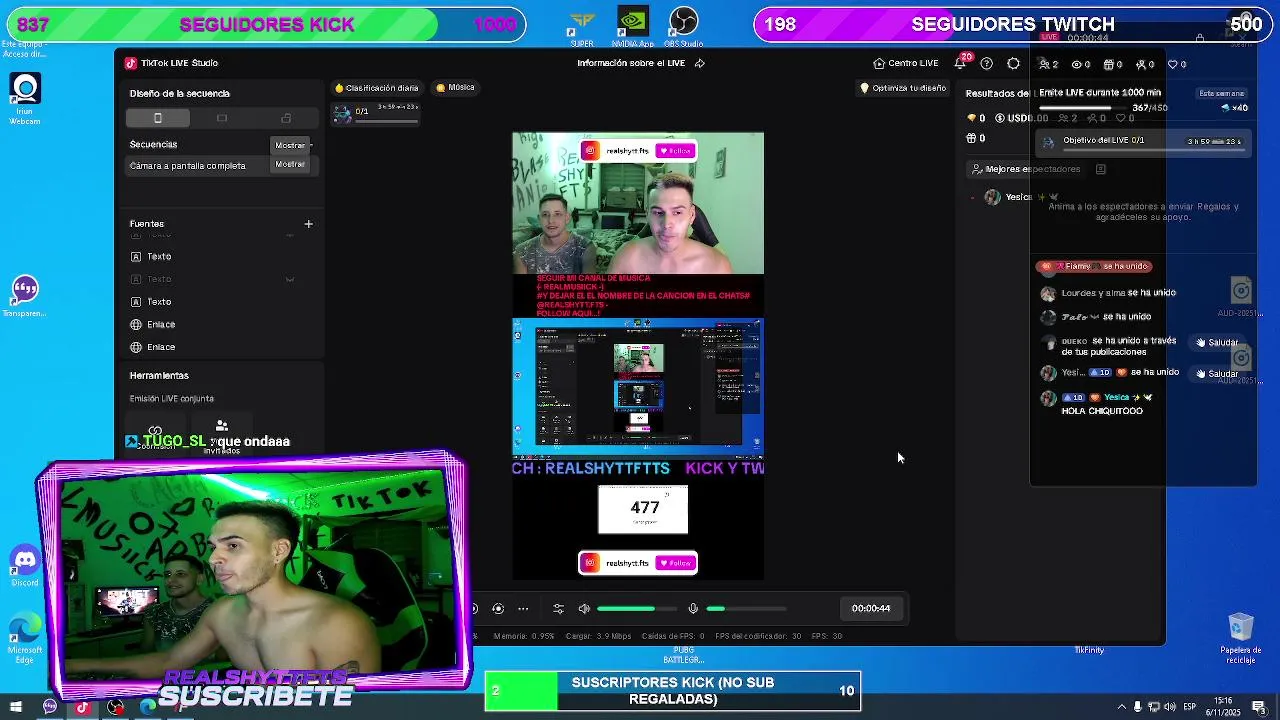Image resolution: width=1280 pixels, height=720 pixels.
Task: Click the Mostrar button beside Secuencias
Action: pos(290,145)
